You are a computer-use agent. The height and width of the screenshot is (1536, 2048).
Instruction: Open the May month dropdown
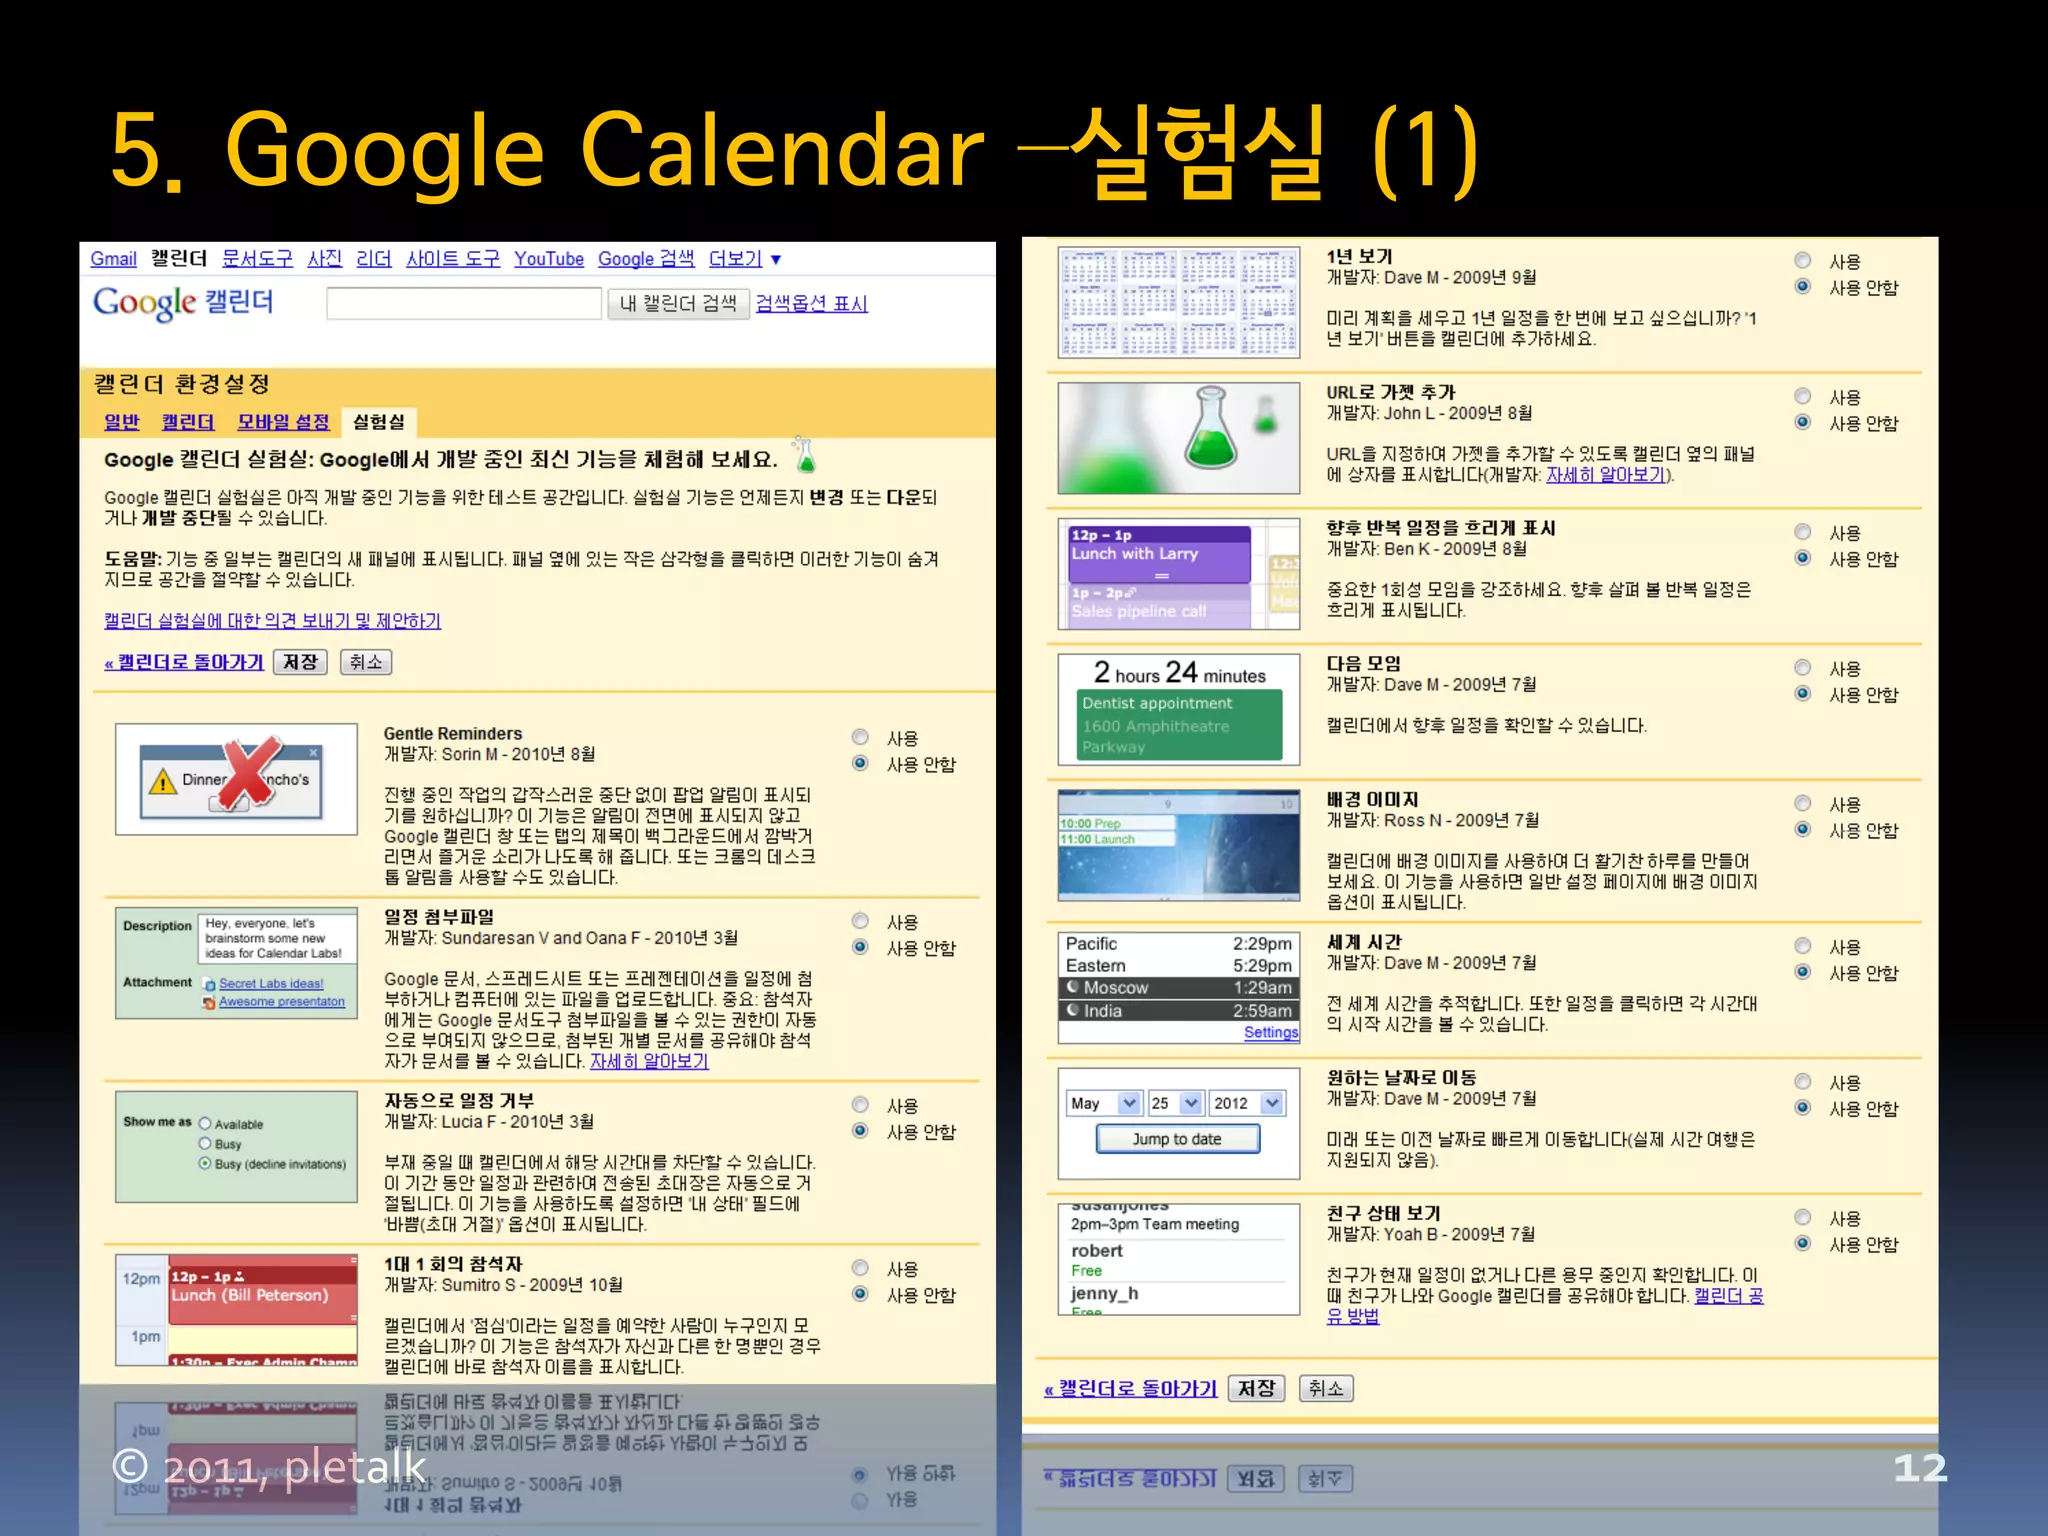(1104, 1103)
